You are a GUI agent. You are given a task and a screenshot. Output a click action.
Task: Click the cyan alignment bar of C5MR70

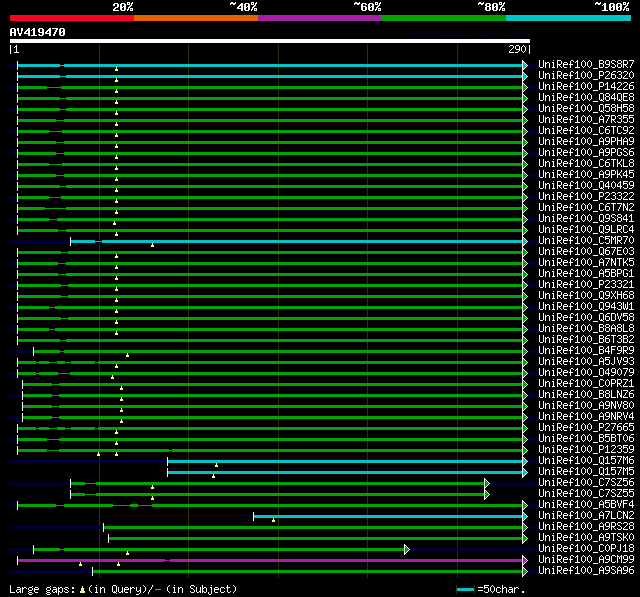pyautogui.click(x=297, y=242)
